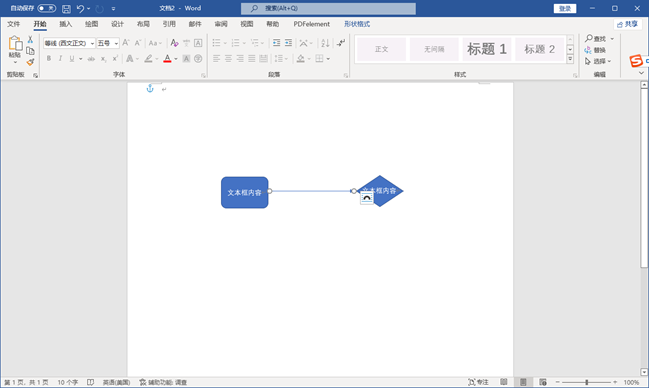Switch to Web Layout view

[x=543, y=382]
